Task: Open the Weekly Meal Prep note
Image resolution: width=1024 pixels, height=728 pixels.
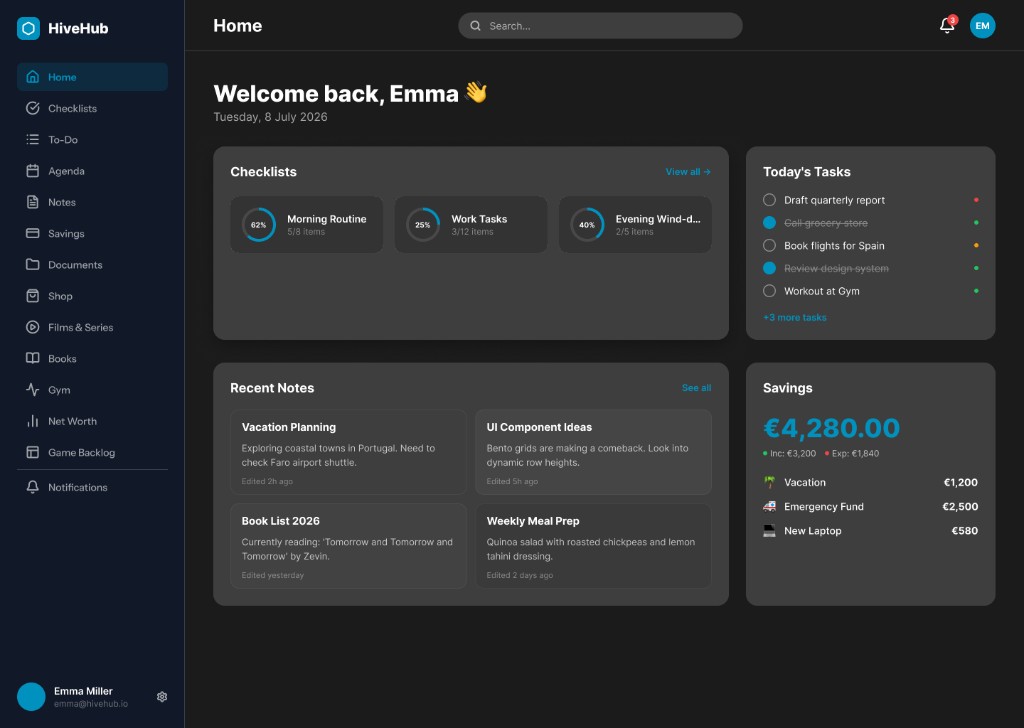Action: (x=593, y=546)
